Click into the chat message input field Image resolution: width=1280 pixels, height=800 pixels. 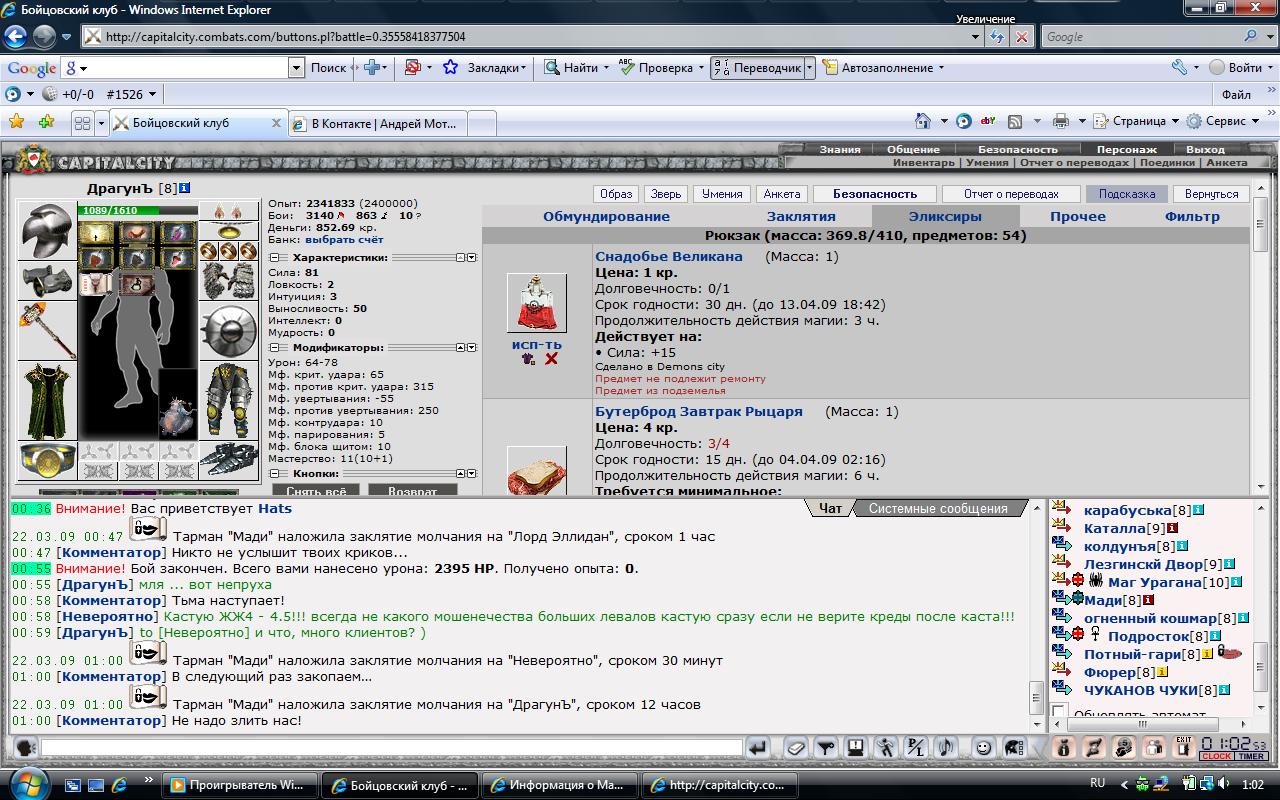point(391,747)
